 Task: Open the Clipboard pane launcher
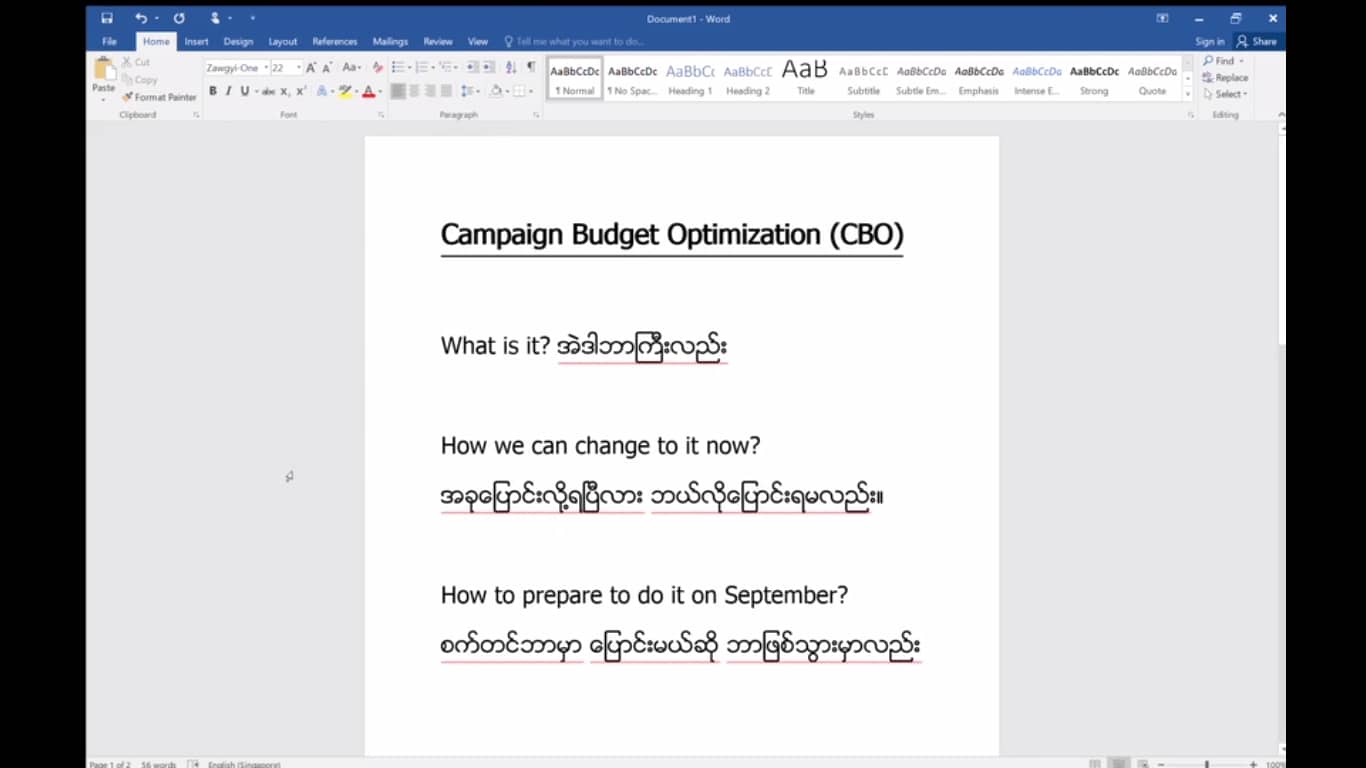tap(196, 115)
